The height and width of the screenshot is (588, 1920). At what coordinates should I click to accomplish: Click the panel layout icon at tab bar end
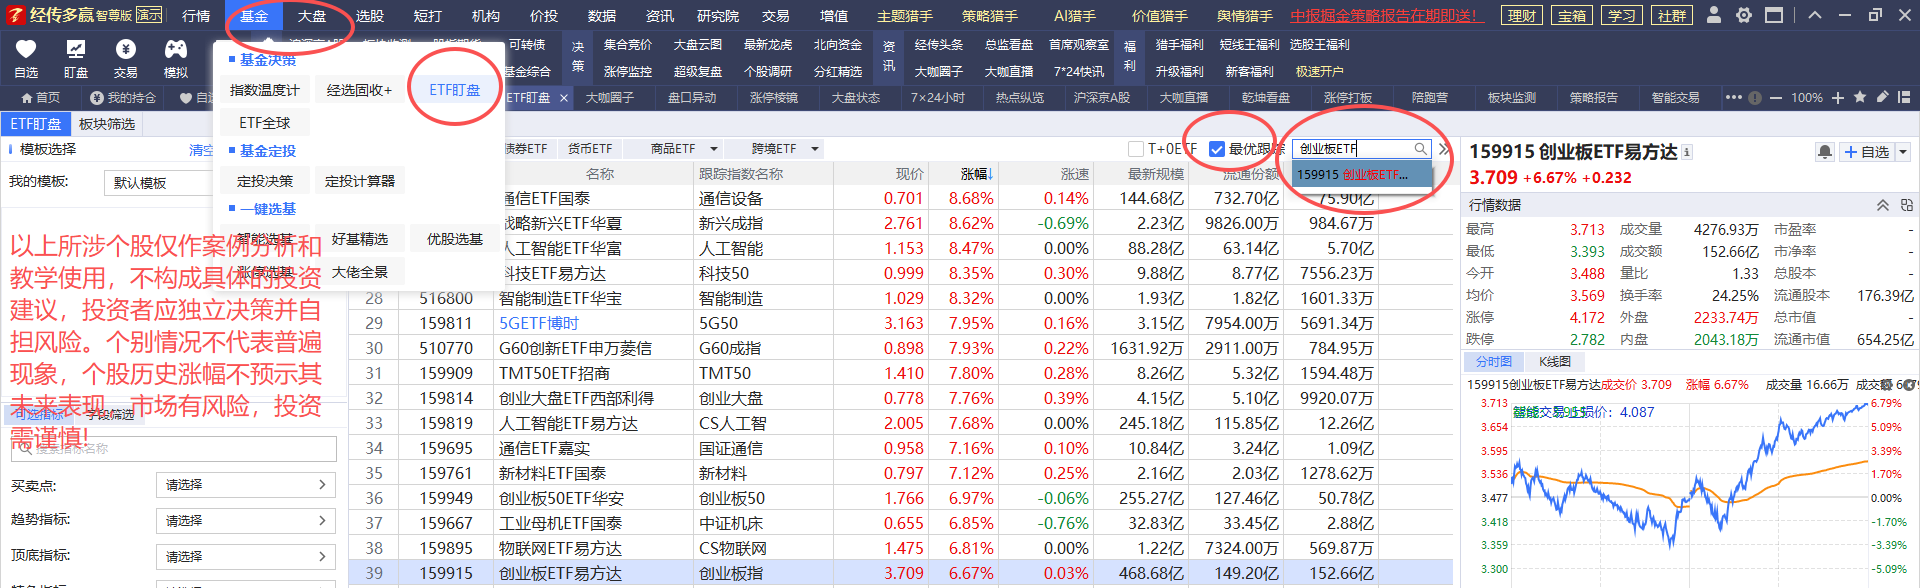(1903, 97)
